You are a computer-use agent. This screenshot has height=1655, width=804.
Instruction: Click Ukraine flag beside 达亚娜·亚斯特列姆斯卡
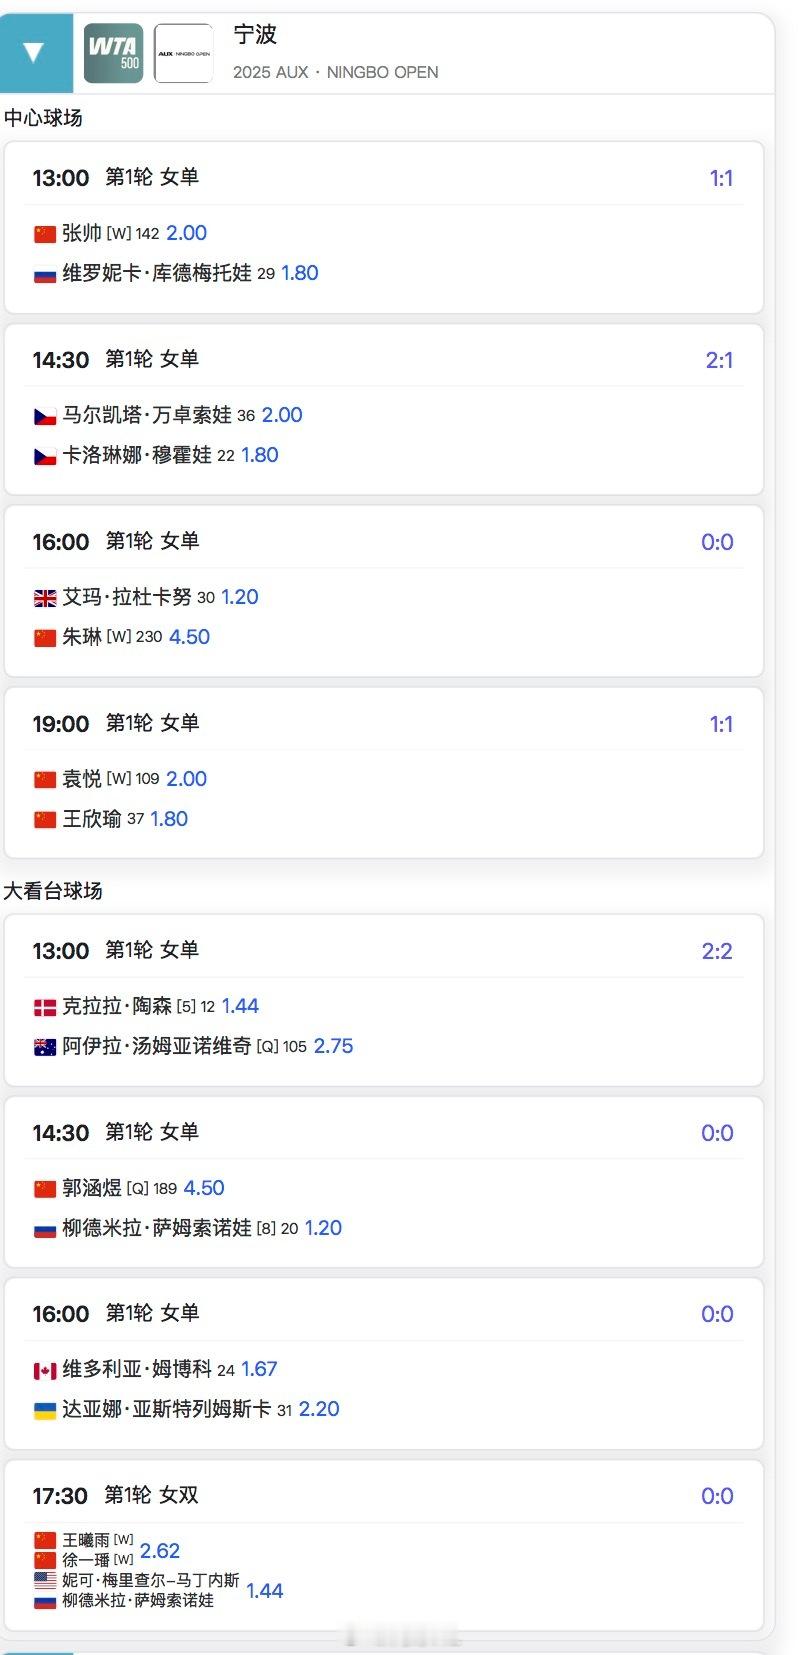tap(45, 1410)
